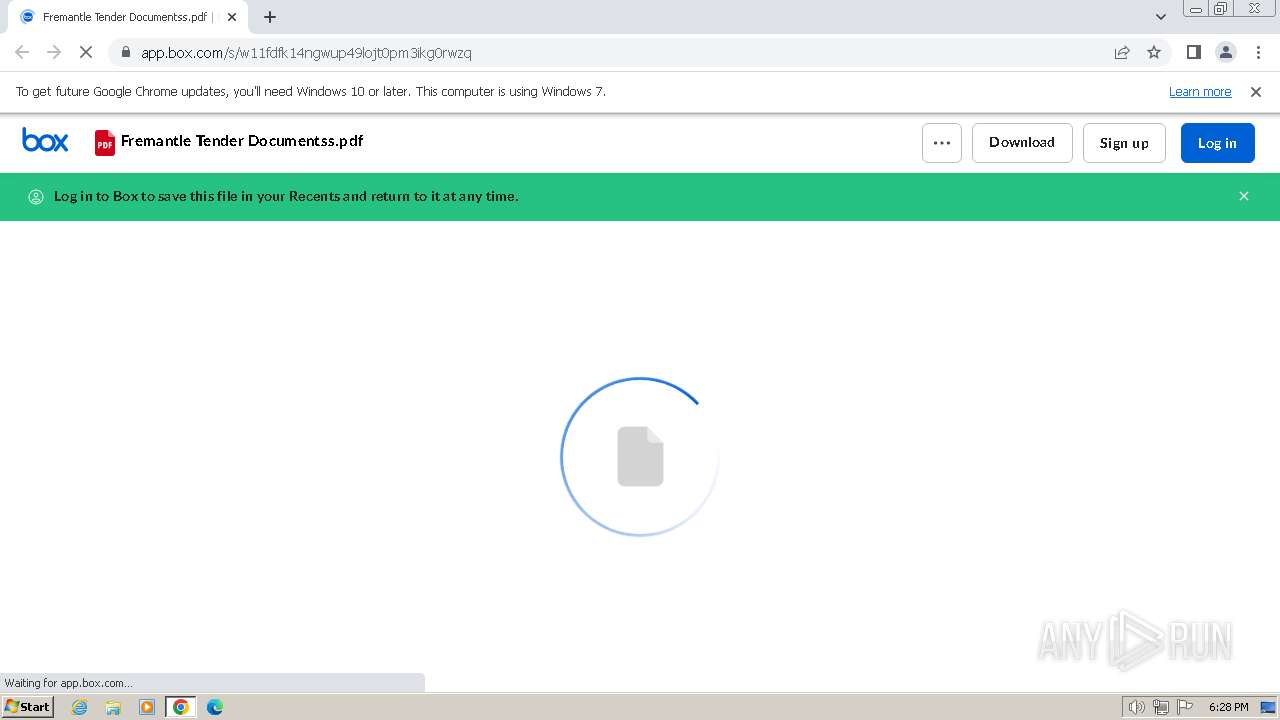This screenshot has width=1280, height=720.
Task: Open the Chrome side panel
Action: tap(1194, 52)
